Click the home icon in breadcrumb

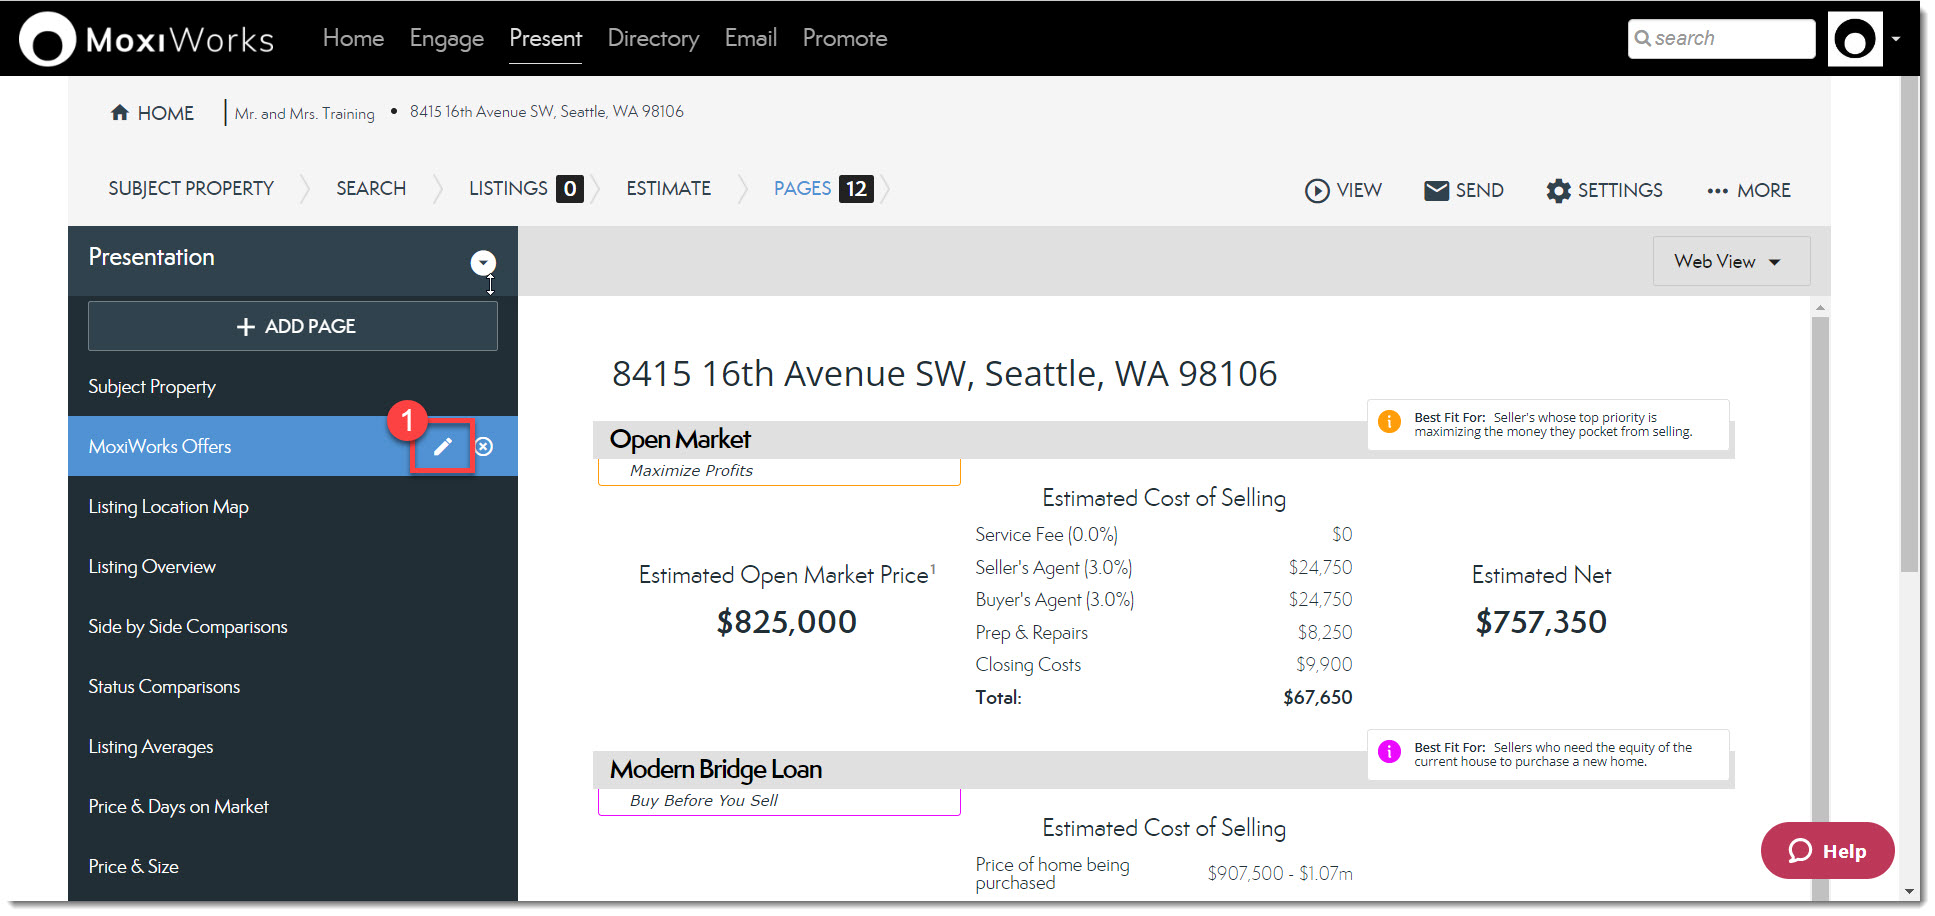pos(120,113)
